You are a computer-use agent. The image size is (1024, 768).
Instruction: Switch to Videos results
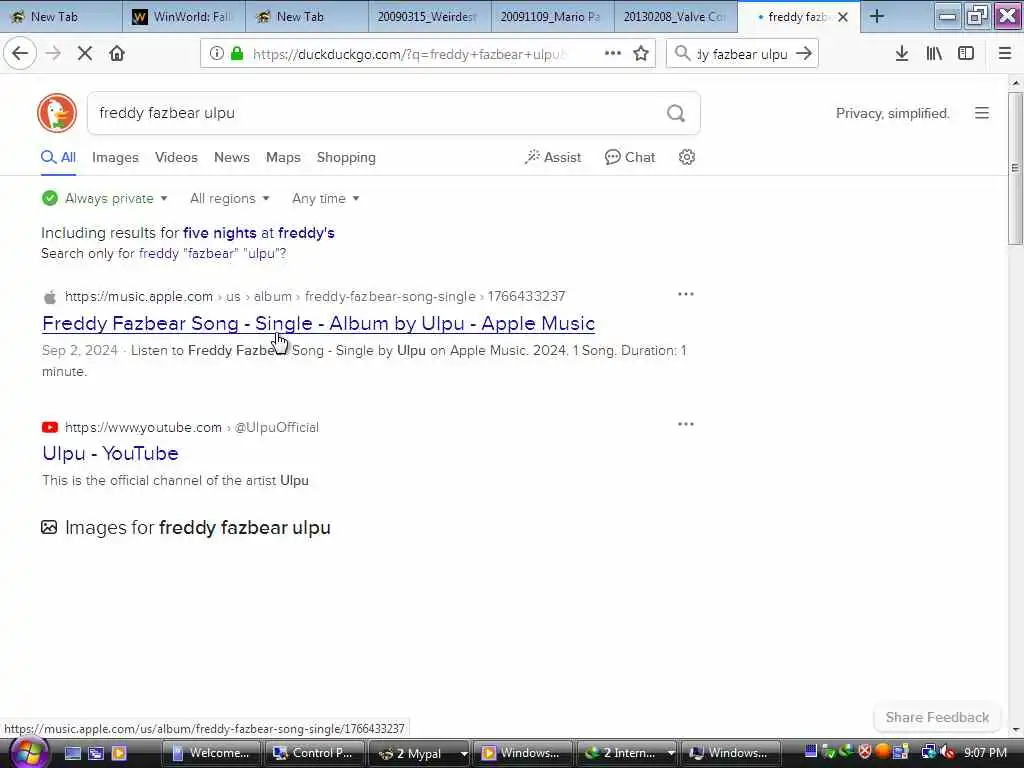176,157
